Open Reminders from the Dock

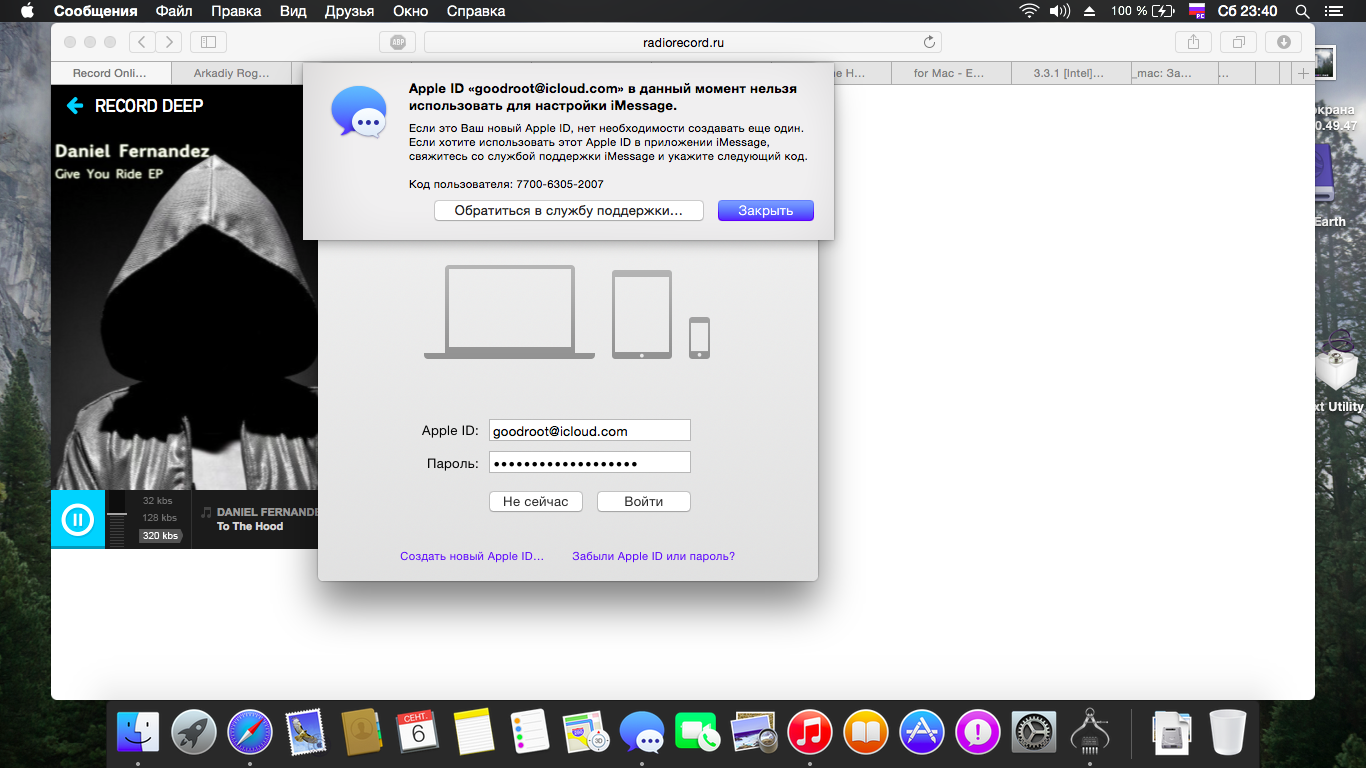pos(530,732)
